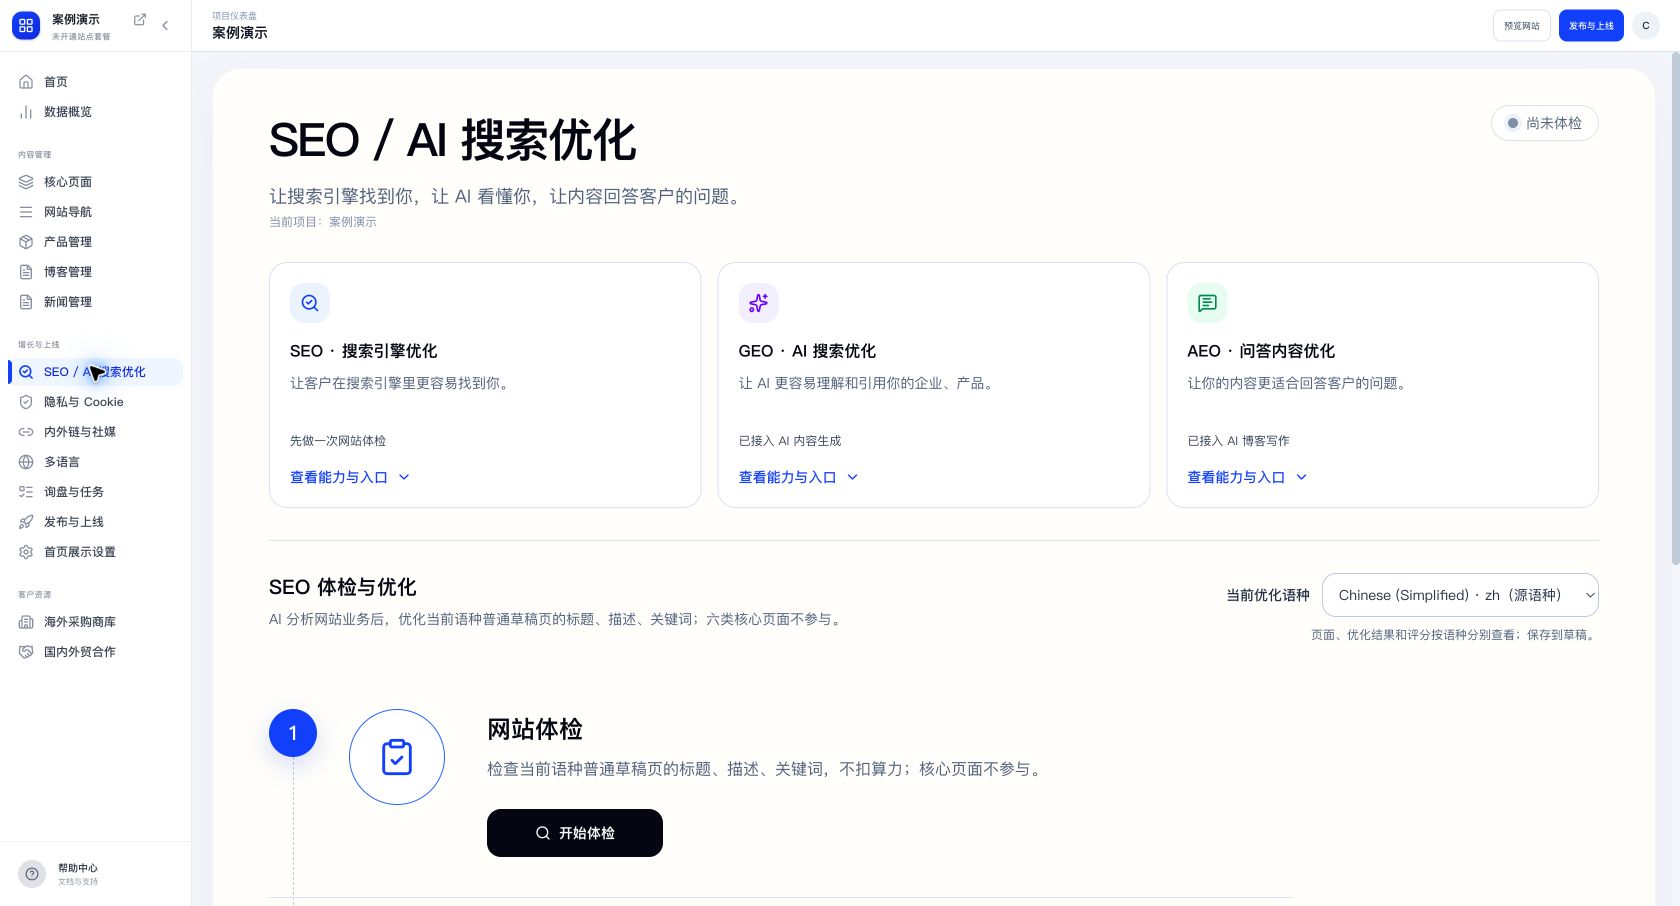Click the 开始体检 button
This screenshot has width=1680, height=906.
[575, 833]
